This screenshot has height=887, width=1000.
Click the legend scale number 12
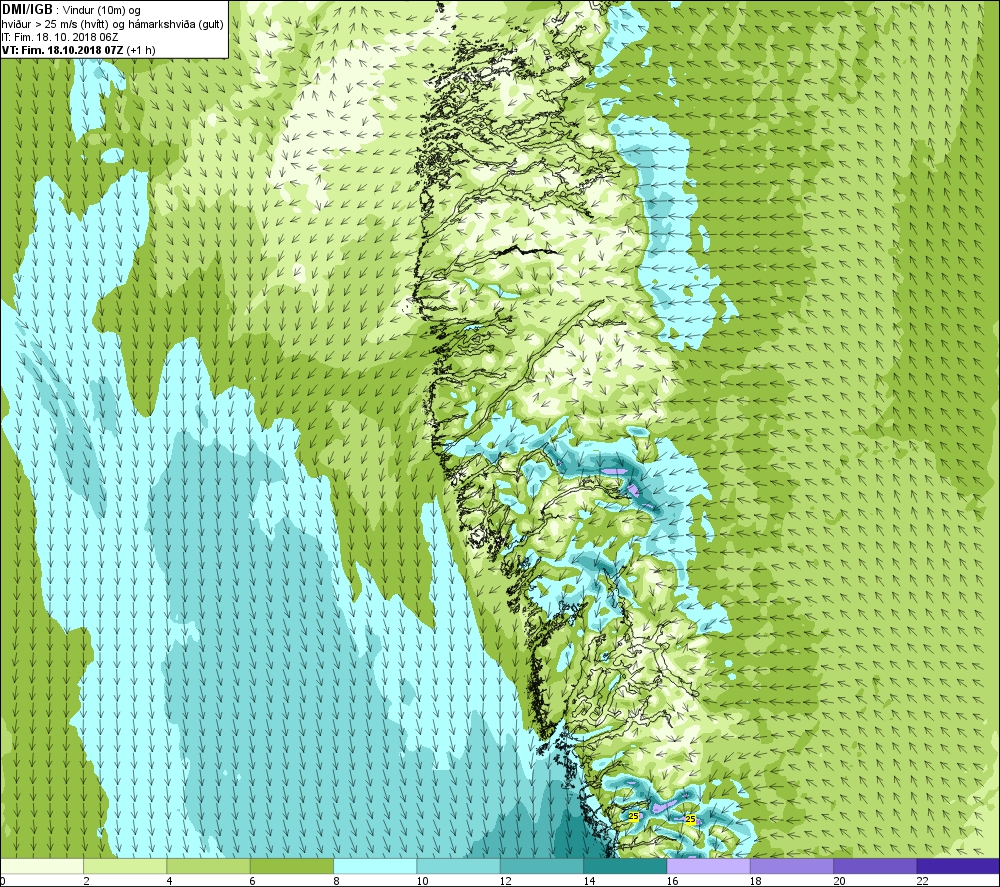[x=506, y=881]
